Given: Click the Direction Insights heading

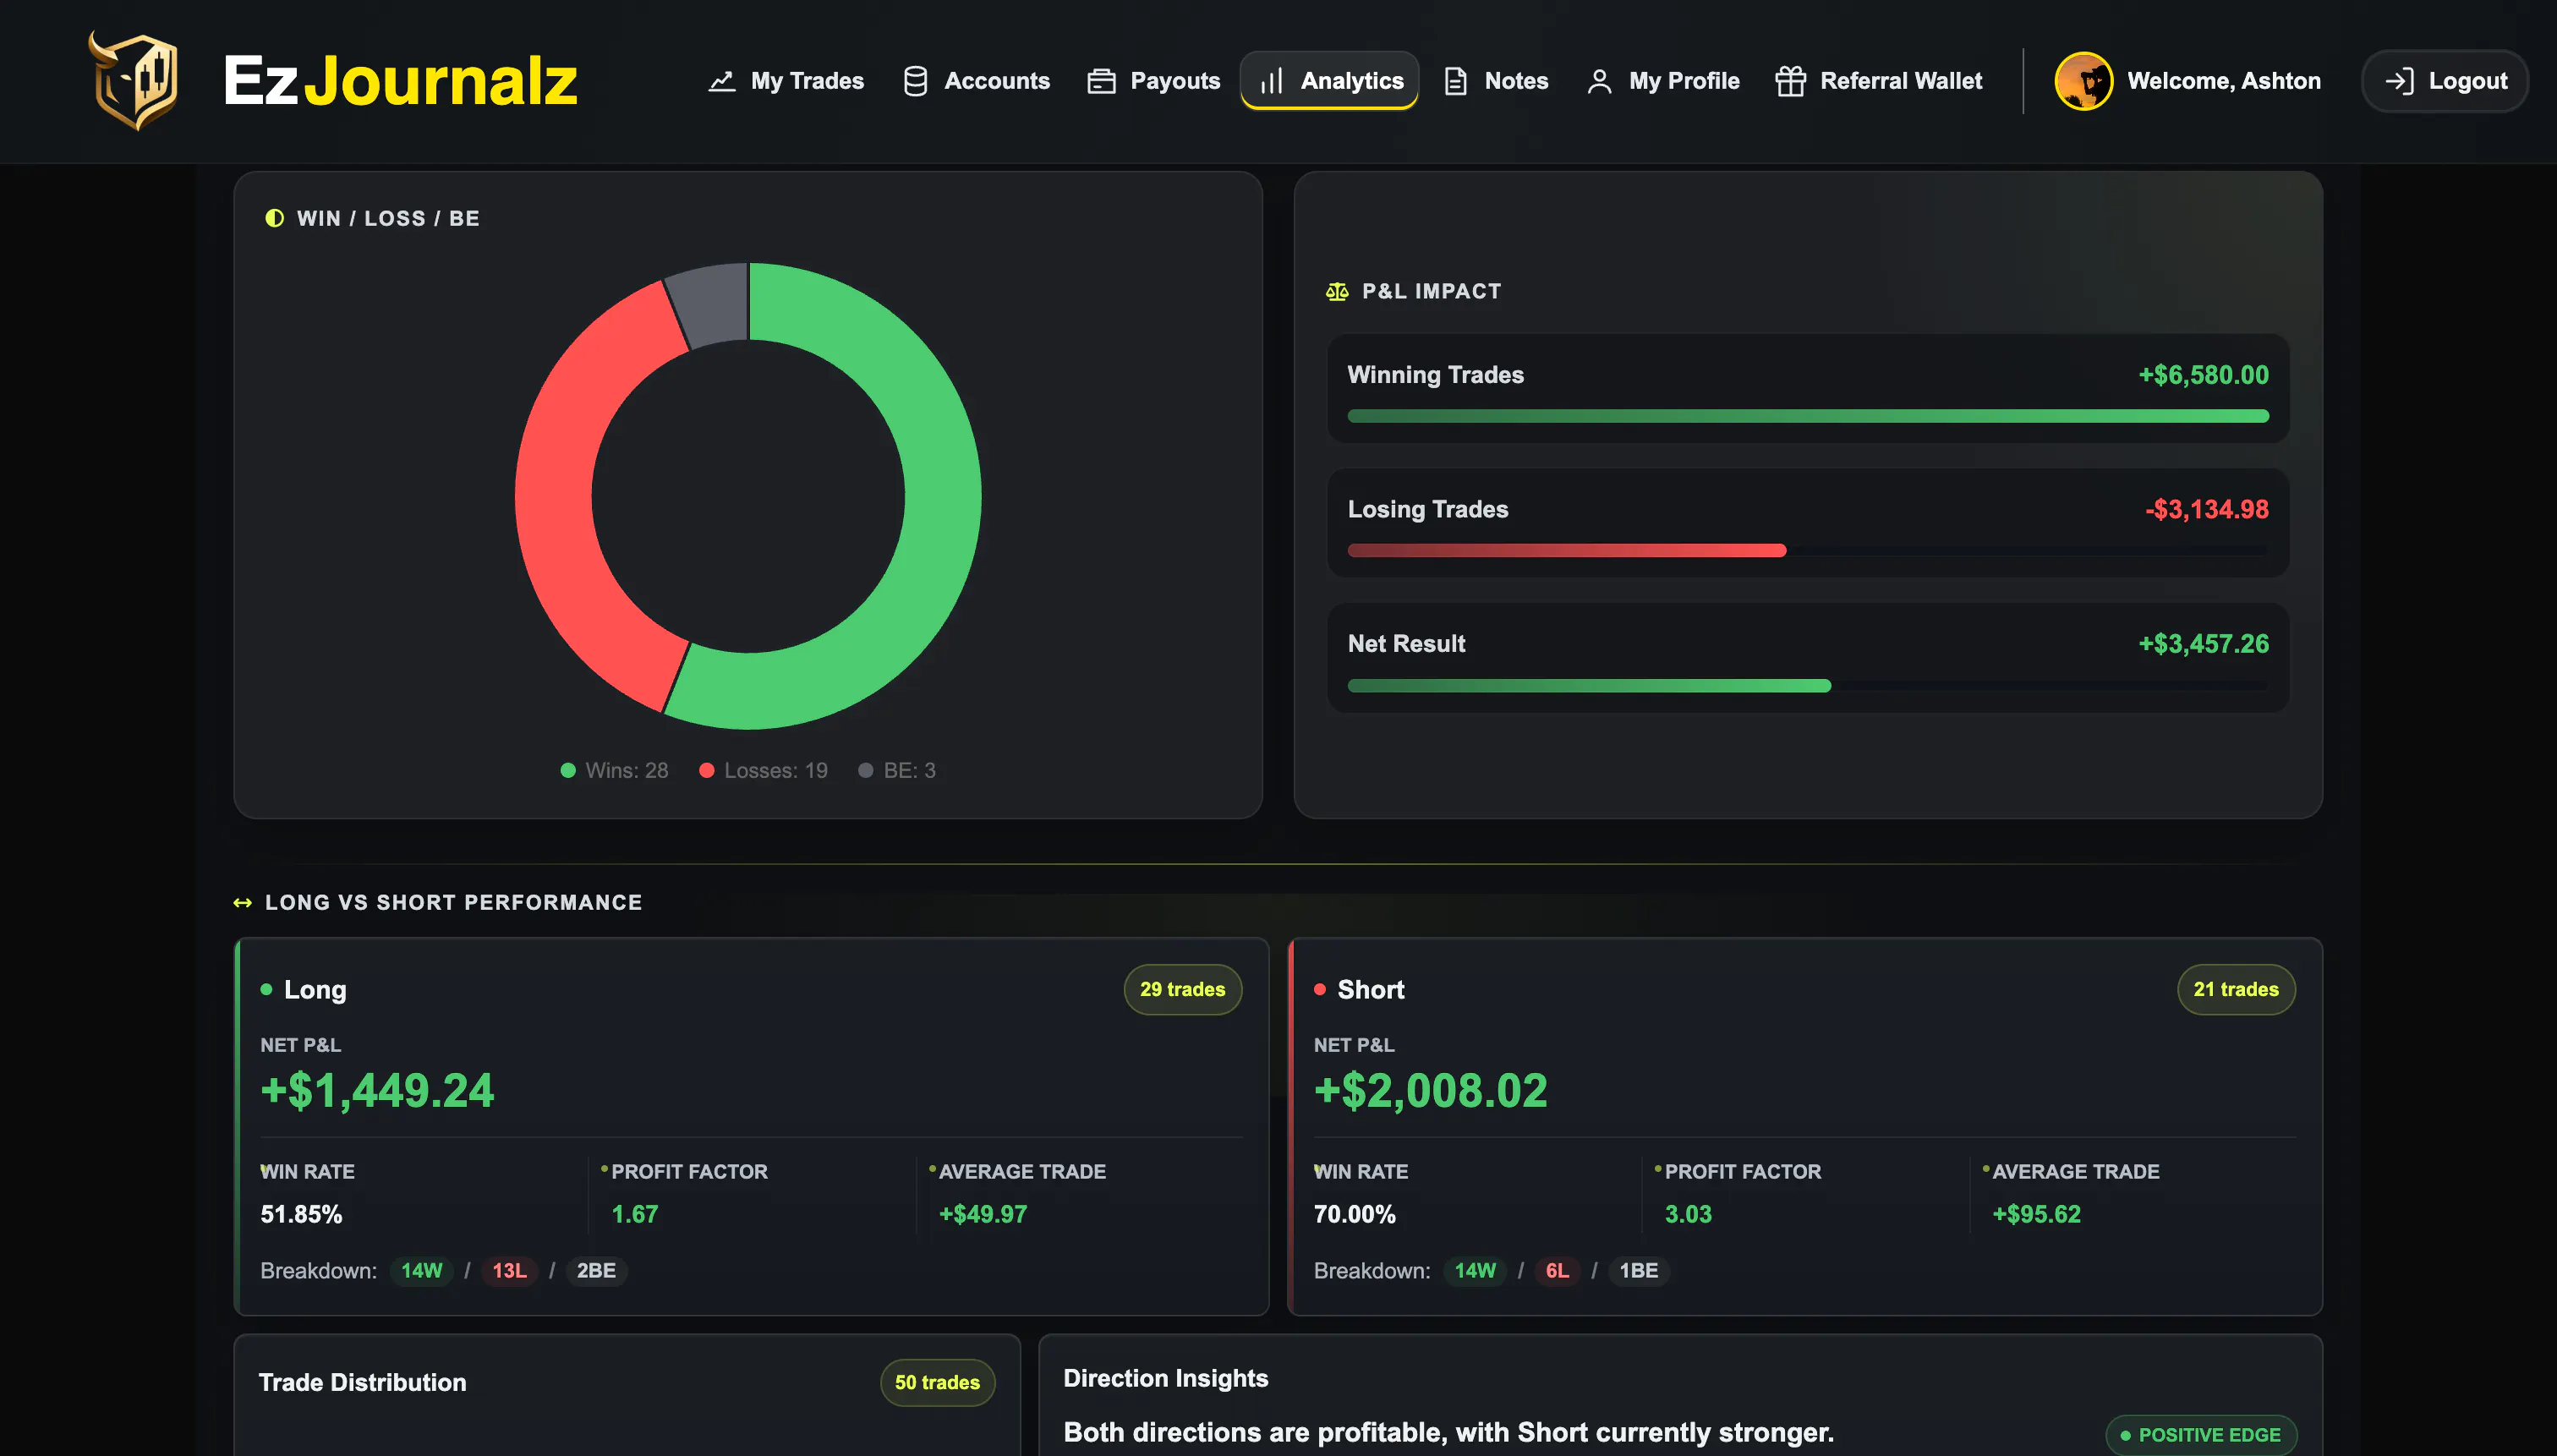Looking at the screenshot, I should tap(1165, 1378).
